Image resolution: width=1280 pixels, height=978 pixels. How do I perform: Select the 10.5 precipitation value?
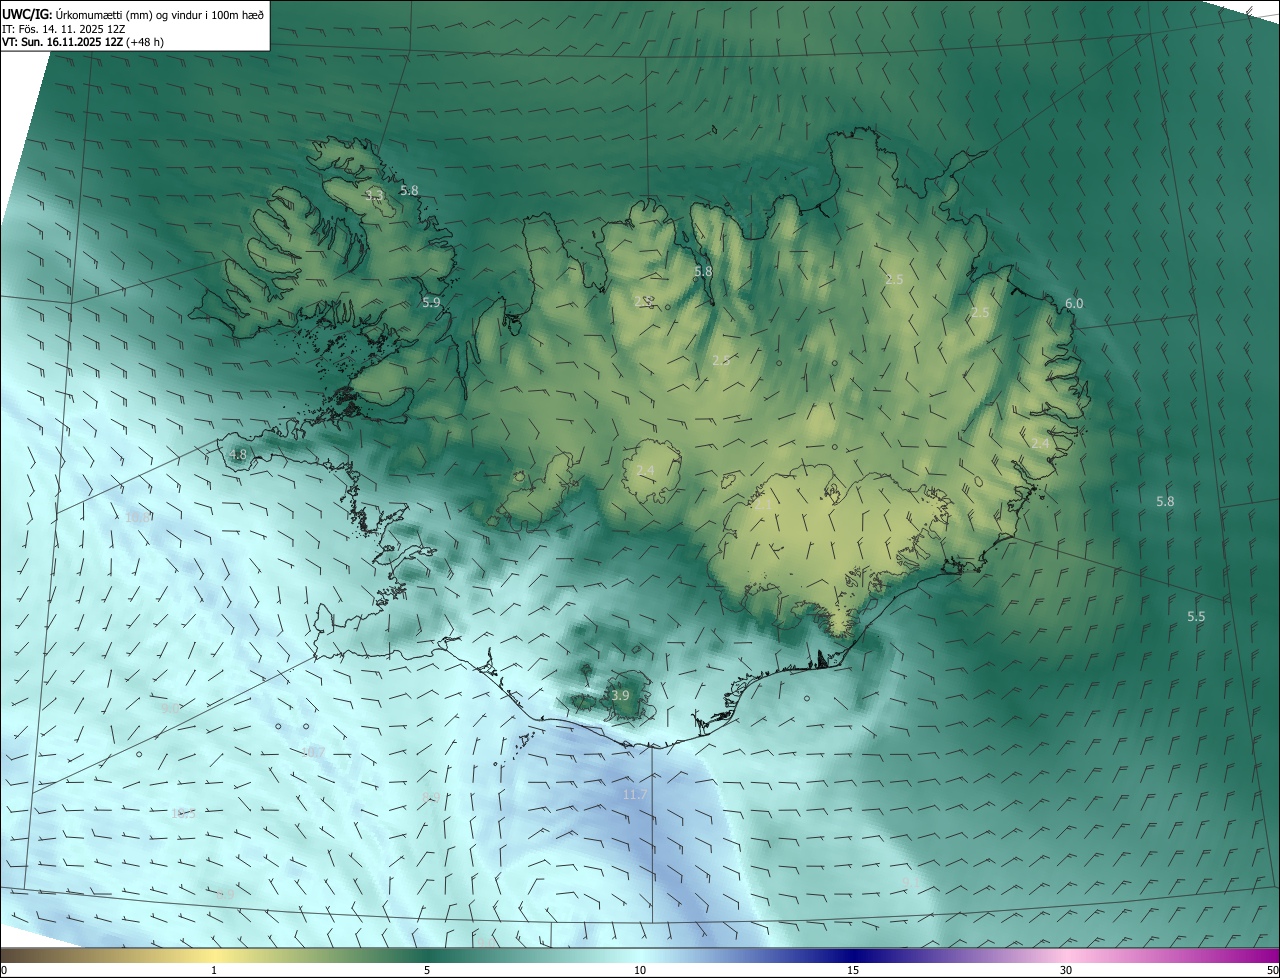coord(184,813)
